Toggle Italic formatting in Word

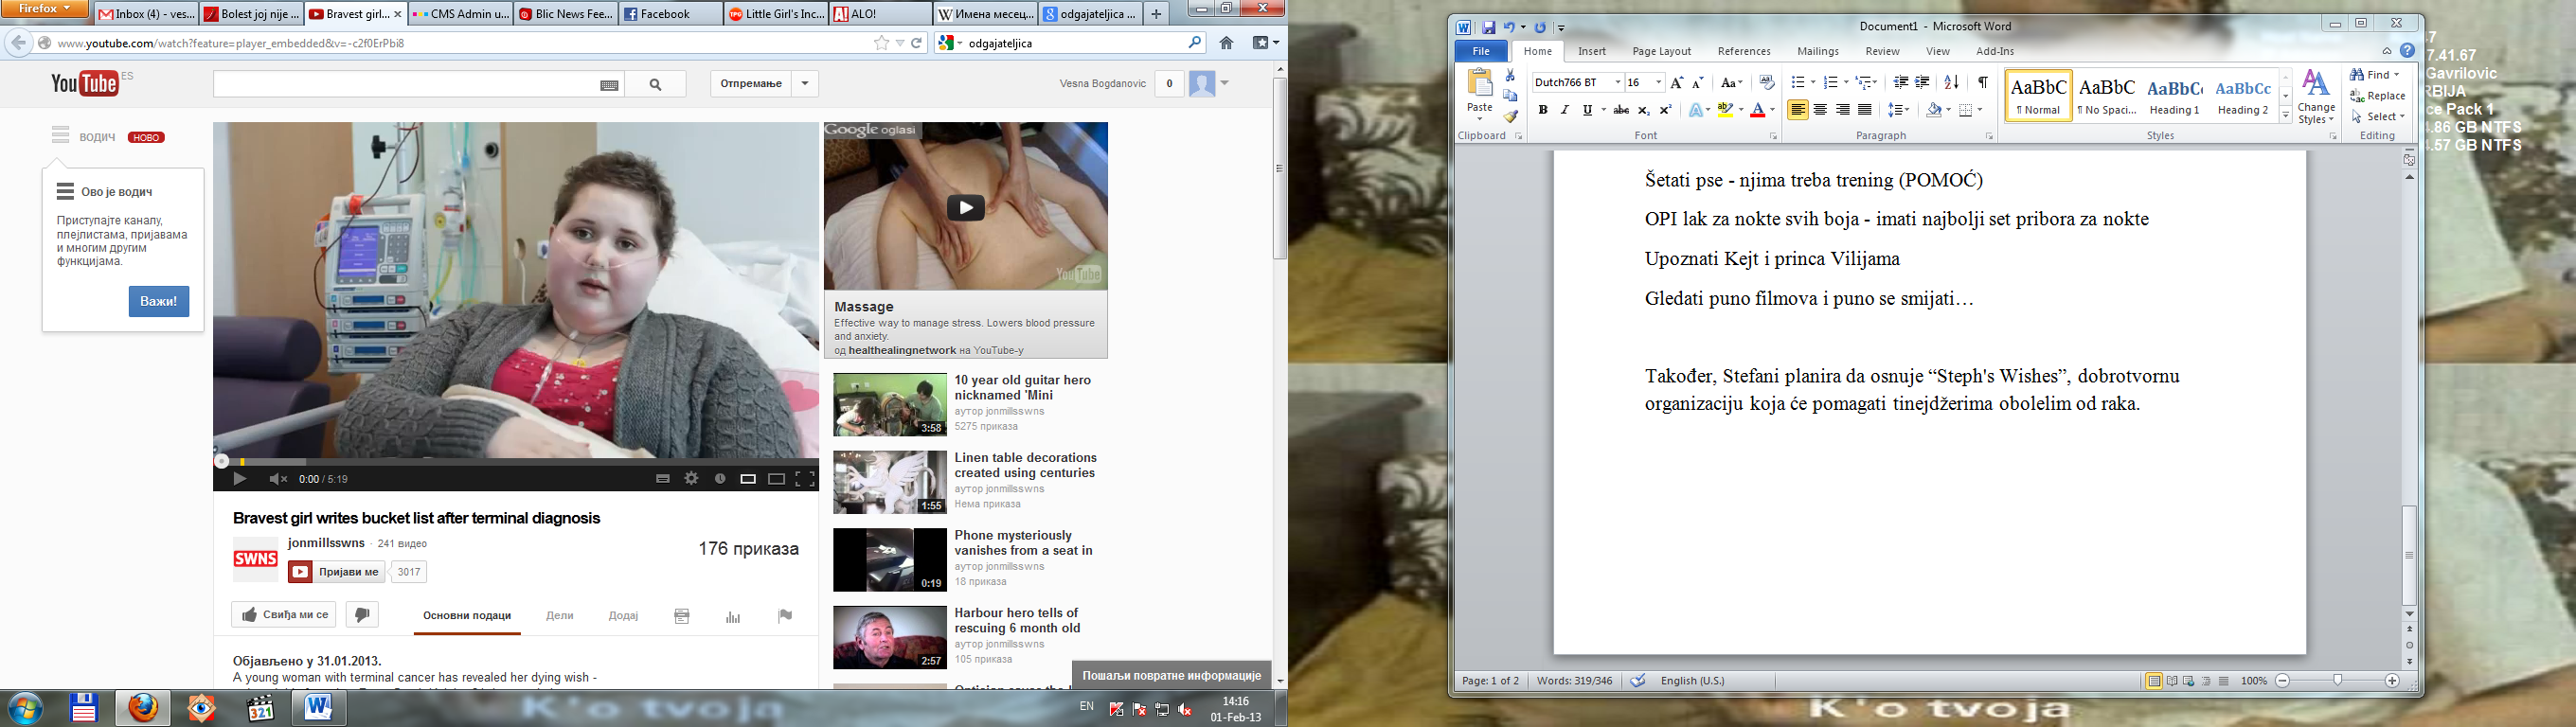coord(1565,110)
